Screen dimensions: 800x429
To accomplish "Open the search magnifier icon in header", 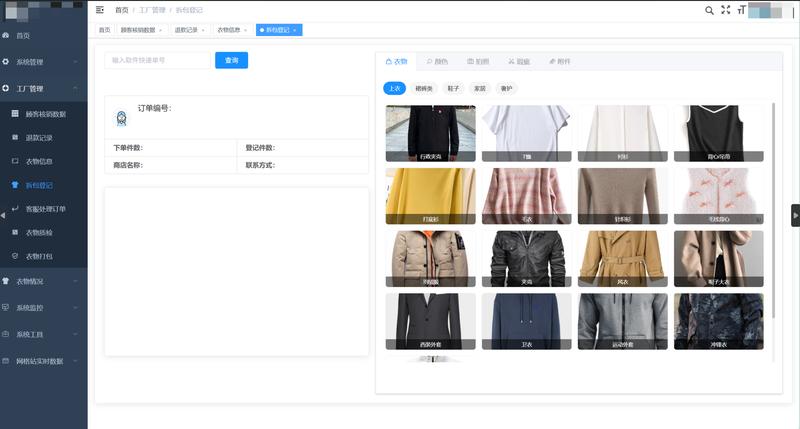I will pyautogui.click(x=709, y=10).
